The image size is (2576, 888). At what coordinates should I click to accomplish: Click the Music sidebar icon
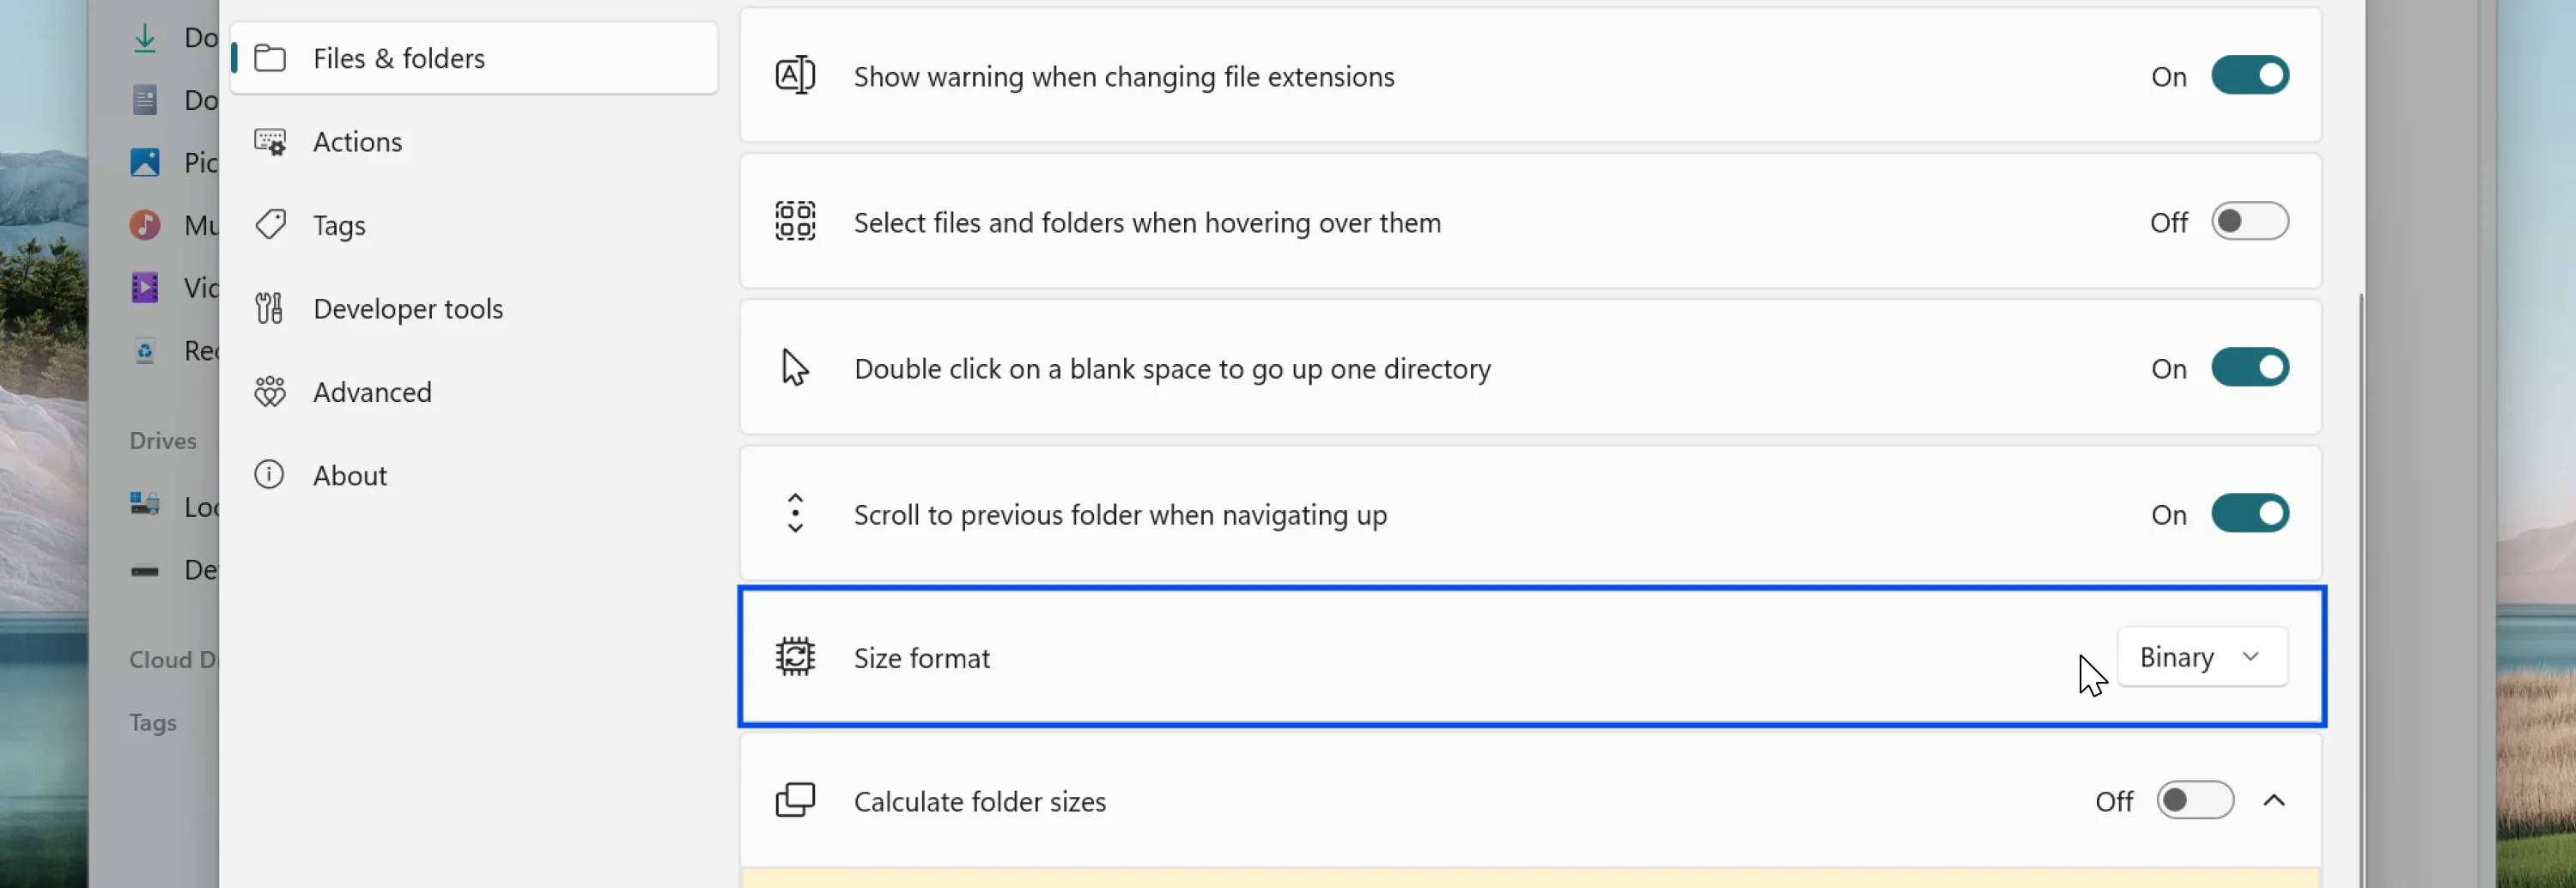(145, 225)
